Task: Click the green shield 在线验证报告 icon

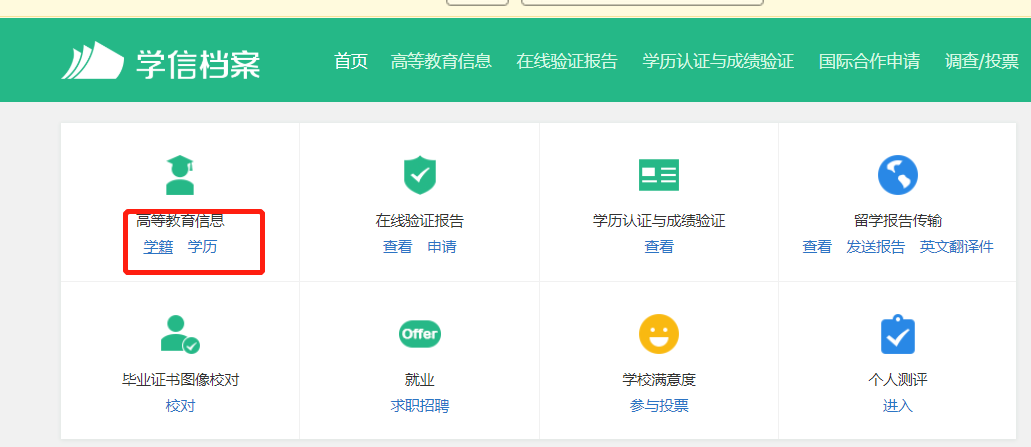Action: click(x=419, y=175)
